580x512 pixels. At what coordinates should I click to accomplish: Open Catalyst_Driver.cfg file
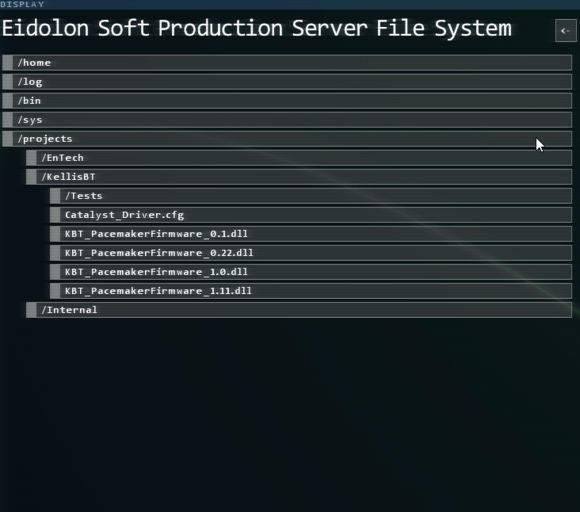click(311, 215)
